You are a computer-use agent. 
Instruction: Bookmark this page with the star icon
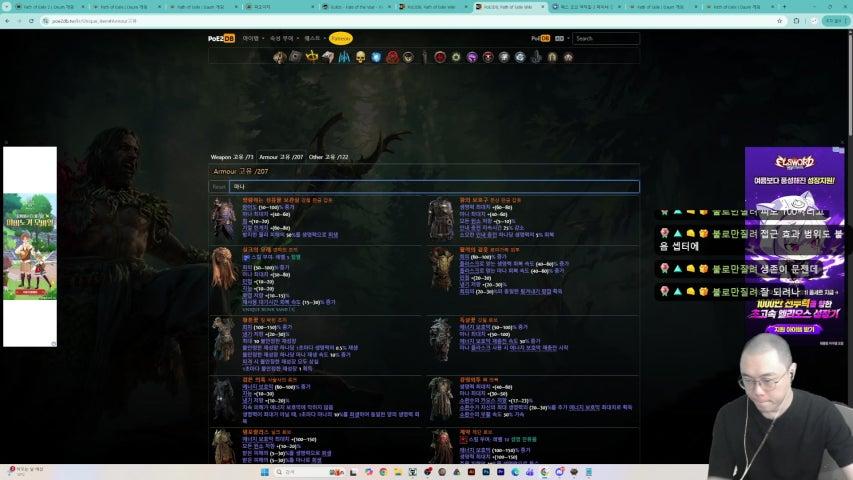pos(780,21)
